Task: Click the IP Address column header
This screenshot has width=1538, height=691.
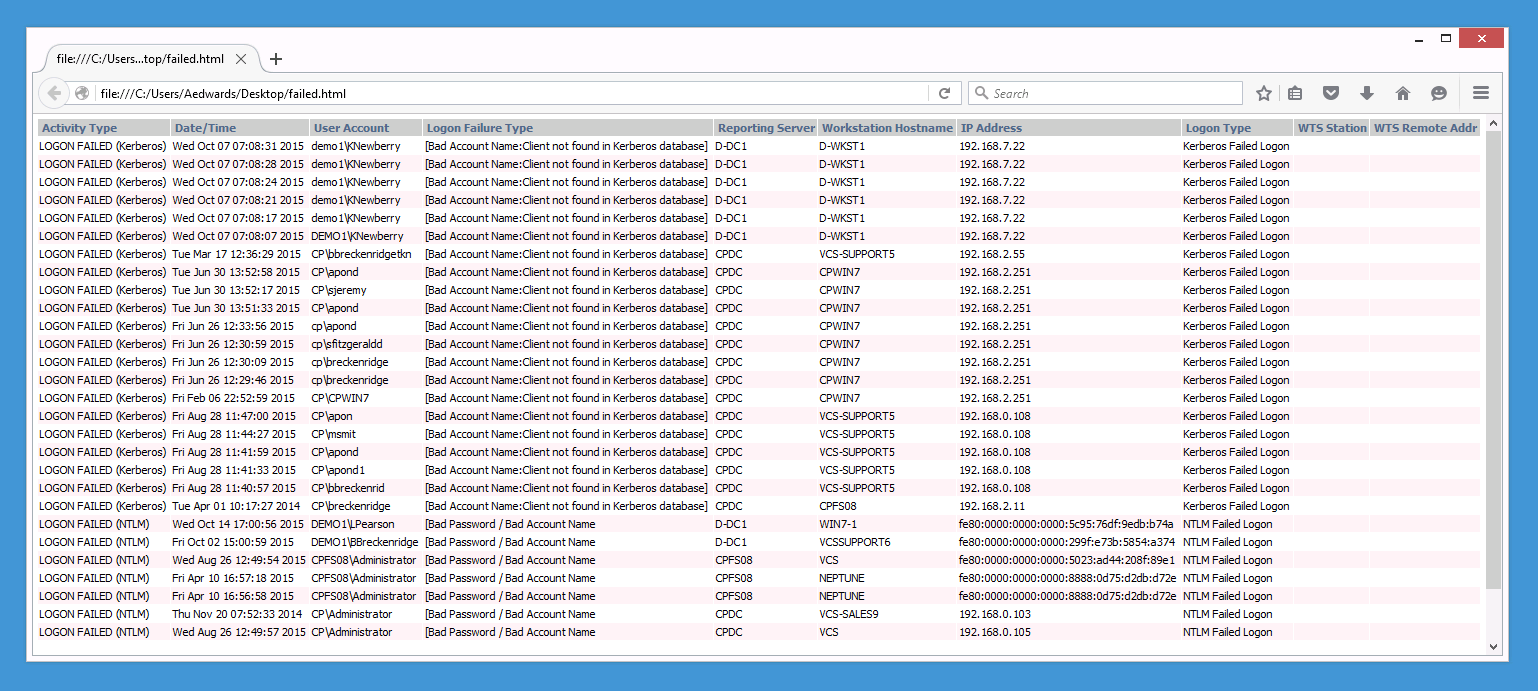Action: pos(991,128)
